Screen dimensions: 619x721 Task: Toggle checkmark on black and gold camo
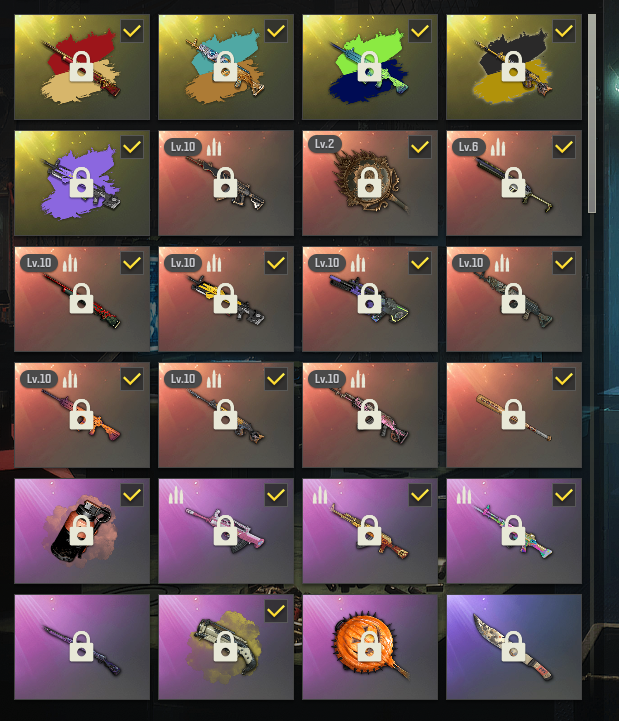tap(564, 31)
